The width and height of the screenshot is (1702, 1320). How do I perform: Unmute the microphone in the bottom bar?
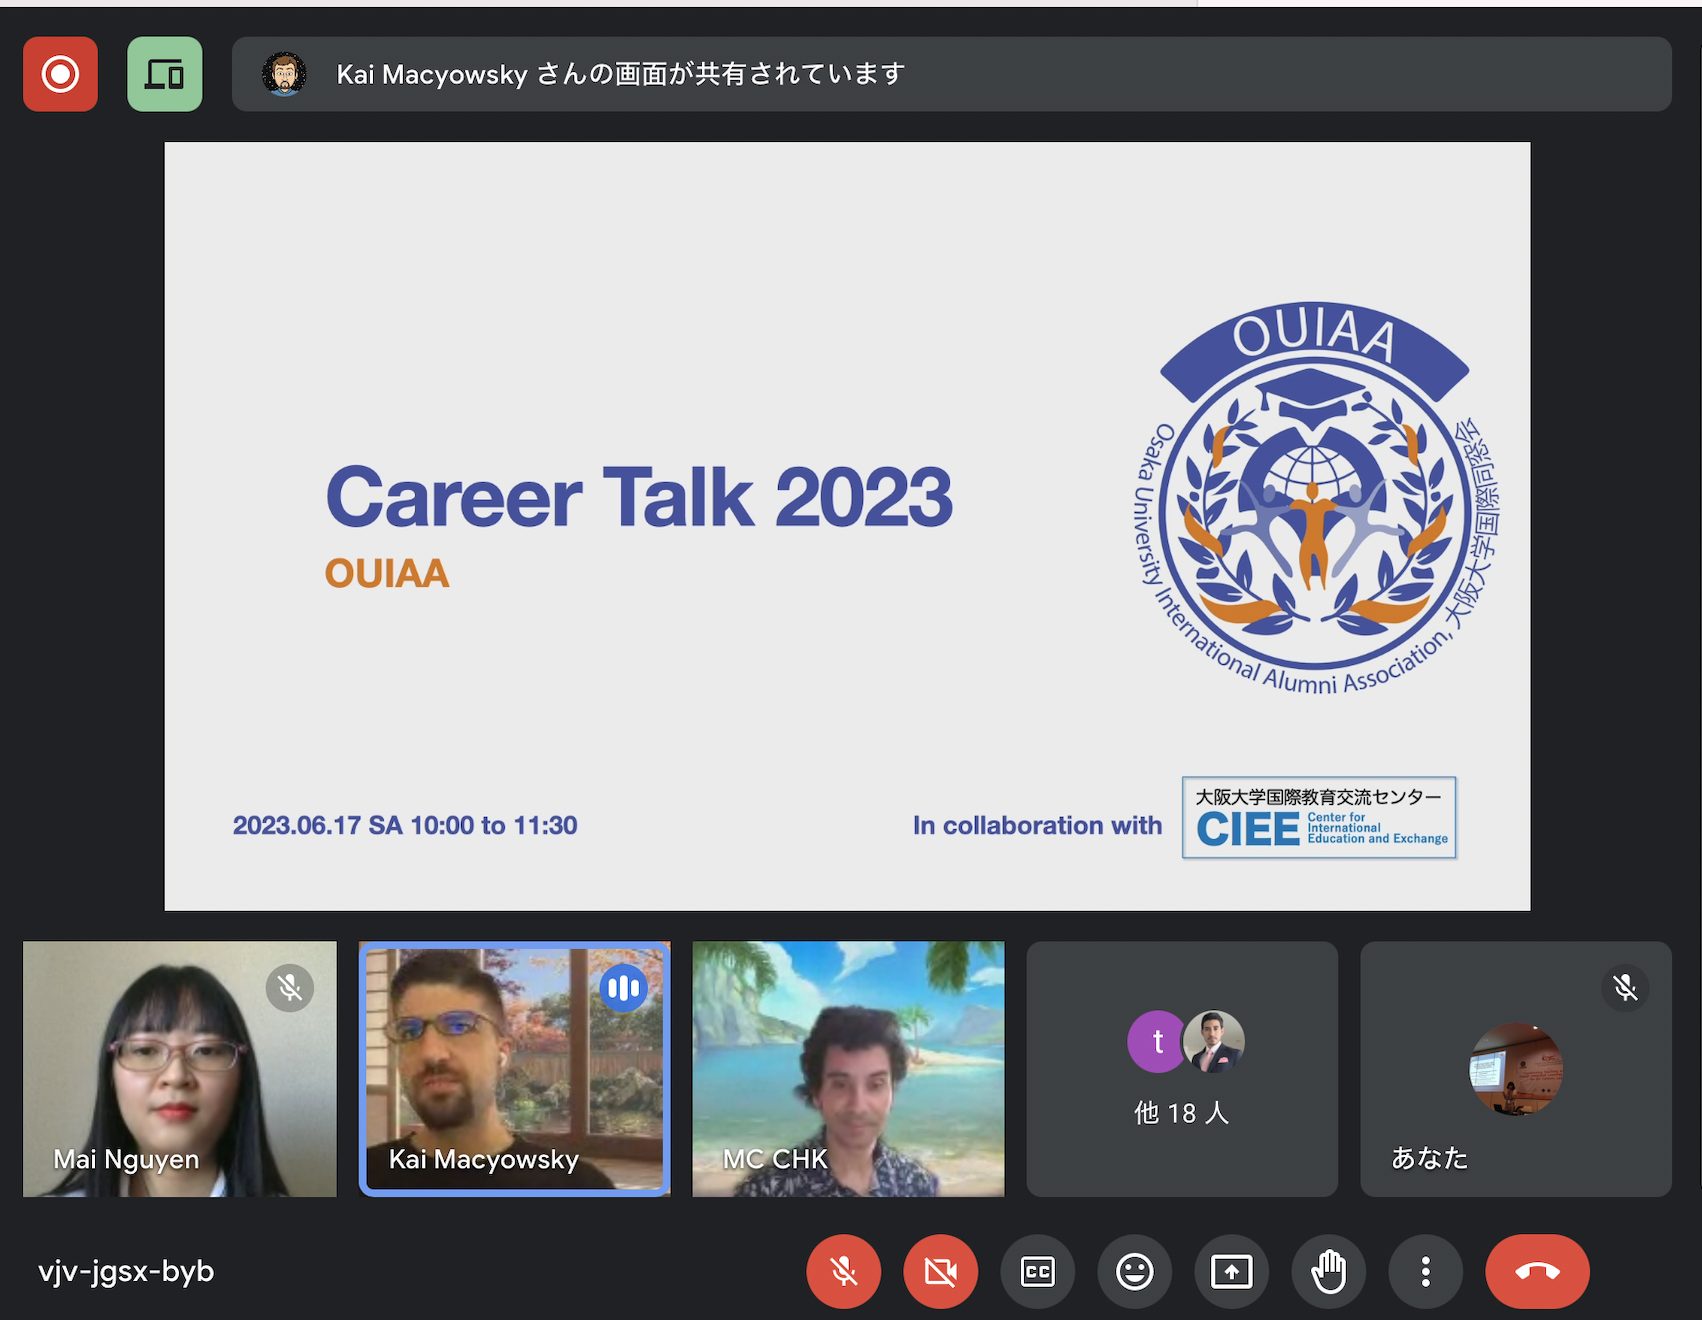[843, 1271]
